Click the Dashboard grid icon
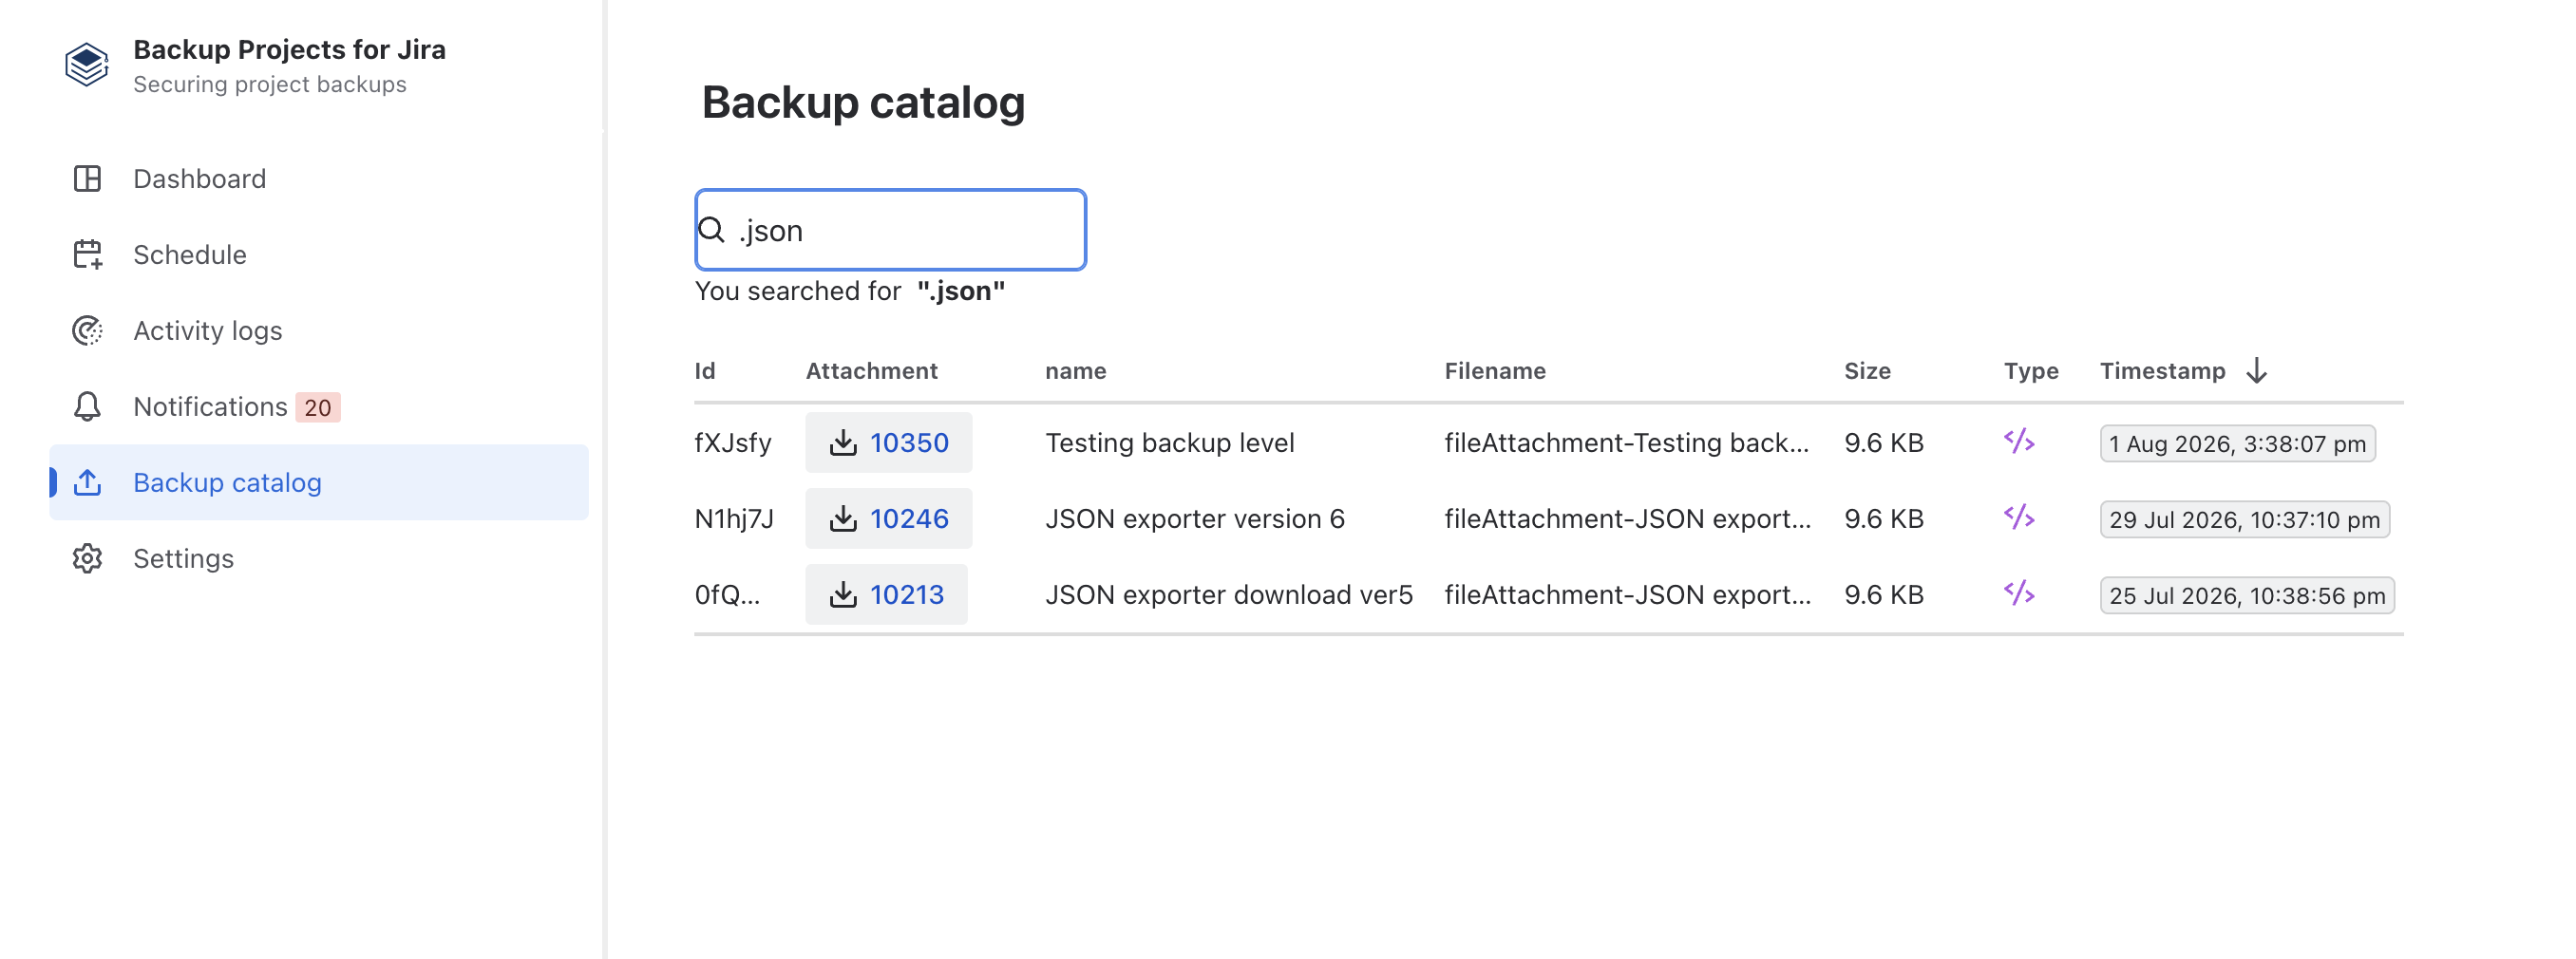2576x959 pixels. pyautogui.click(x=87, y=179)
